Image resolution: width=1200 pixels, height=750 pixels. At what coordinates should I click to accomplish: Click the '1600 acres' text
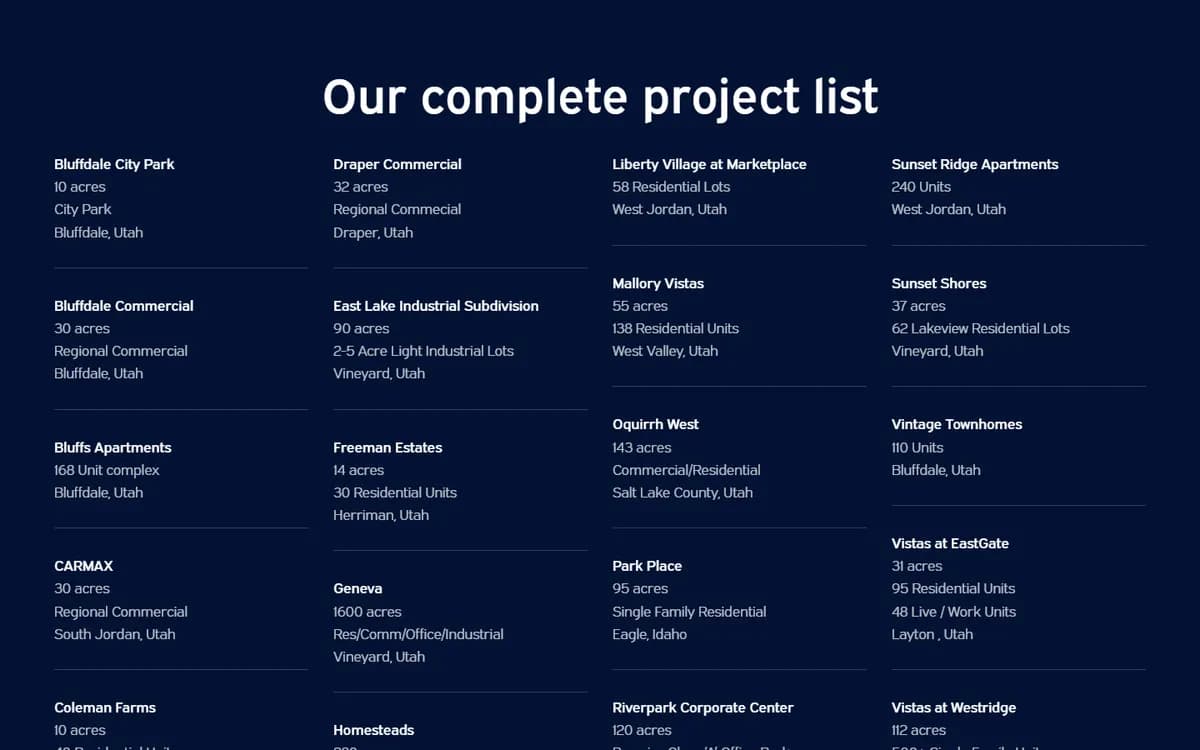(x=368, y=612)
